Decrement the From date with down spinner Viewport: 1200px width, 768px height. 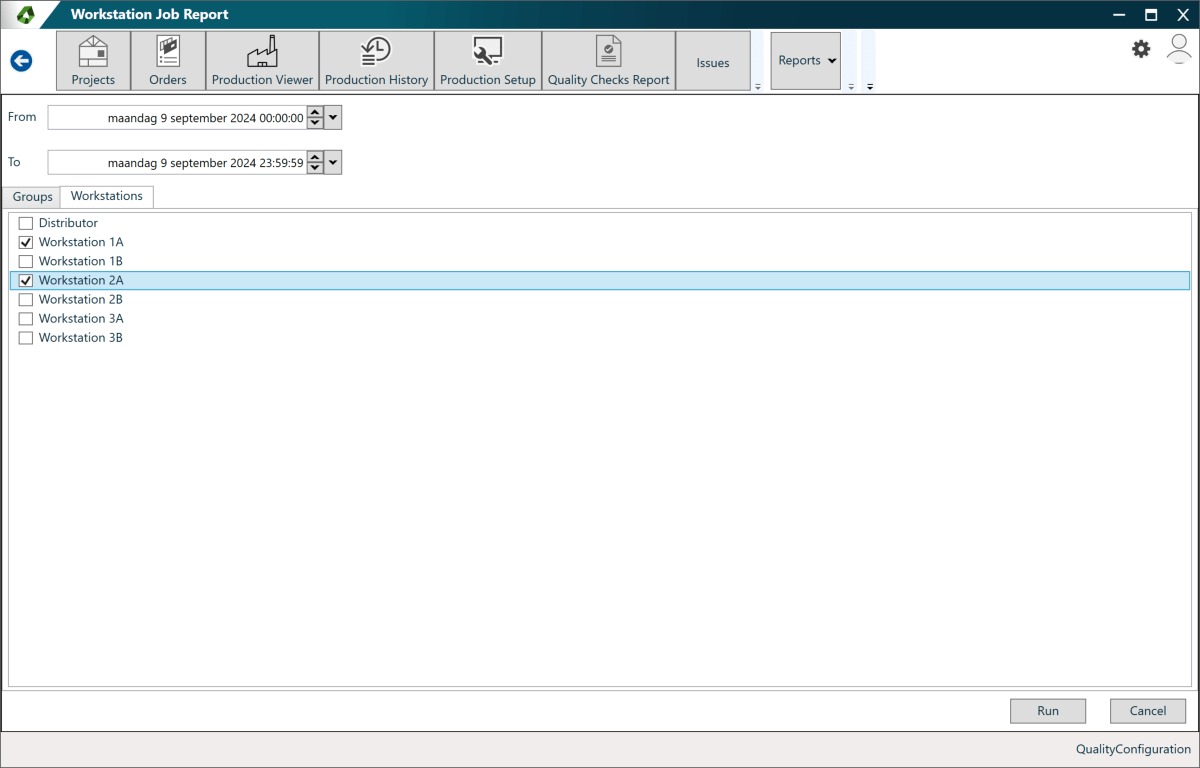(x=315, y=124)
